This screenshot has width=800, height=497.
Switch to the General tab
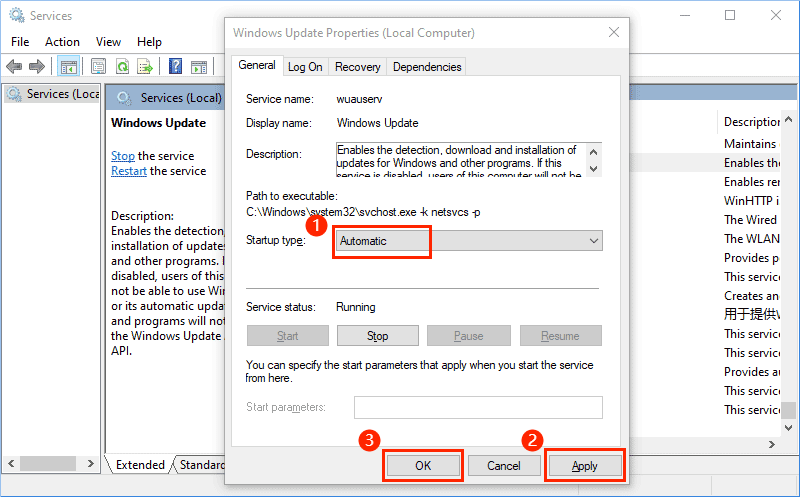[257, 65]
